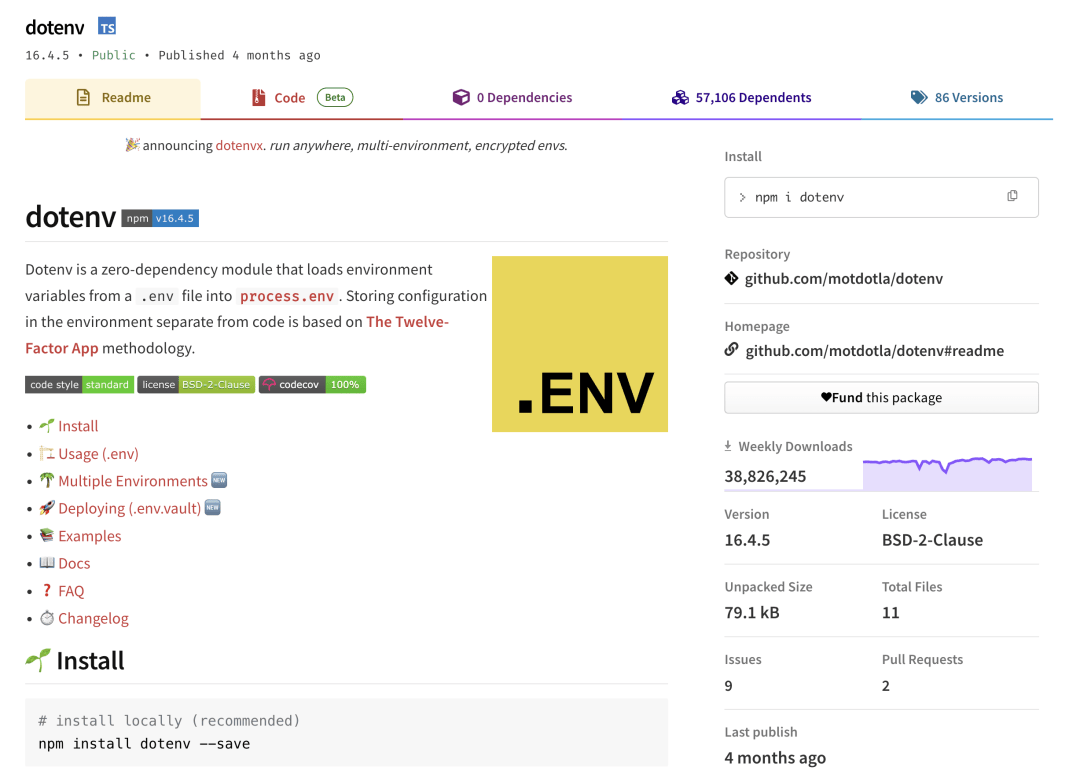Open the 0 Dependencies tab

[513, 98]
